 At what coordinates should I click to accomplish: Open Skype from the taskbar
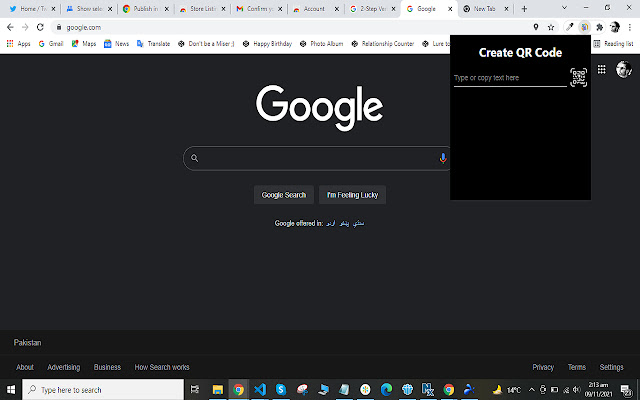281,389
